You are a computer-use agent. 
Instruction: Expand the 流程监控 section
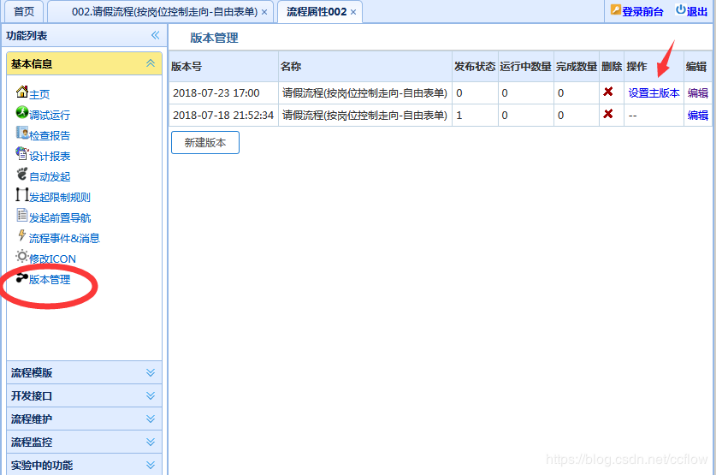150,442
